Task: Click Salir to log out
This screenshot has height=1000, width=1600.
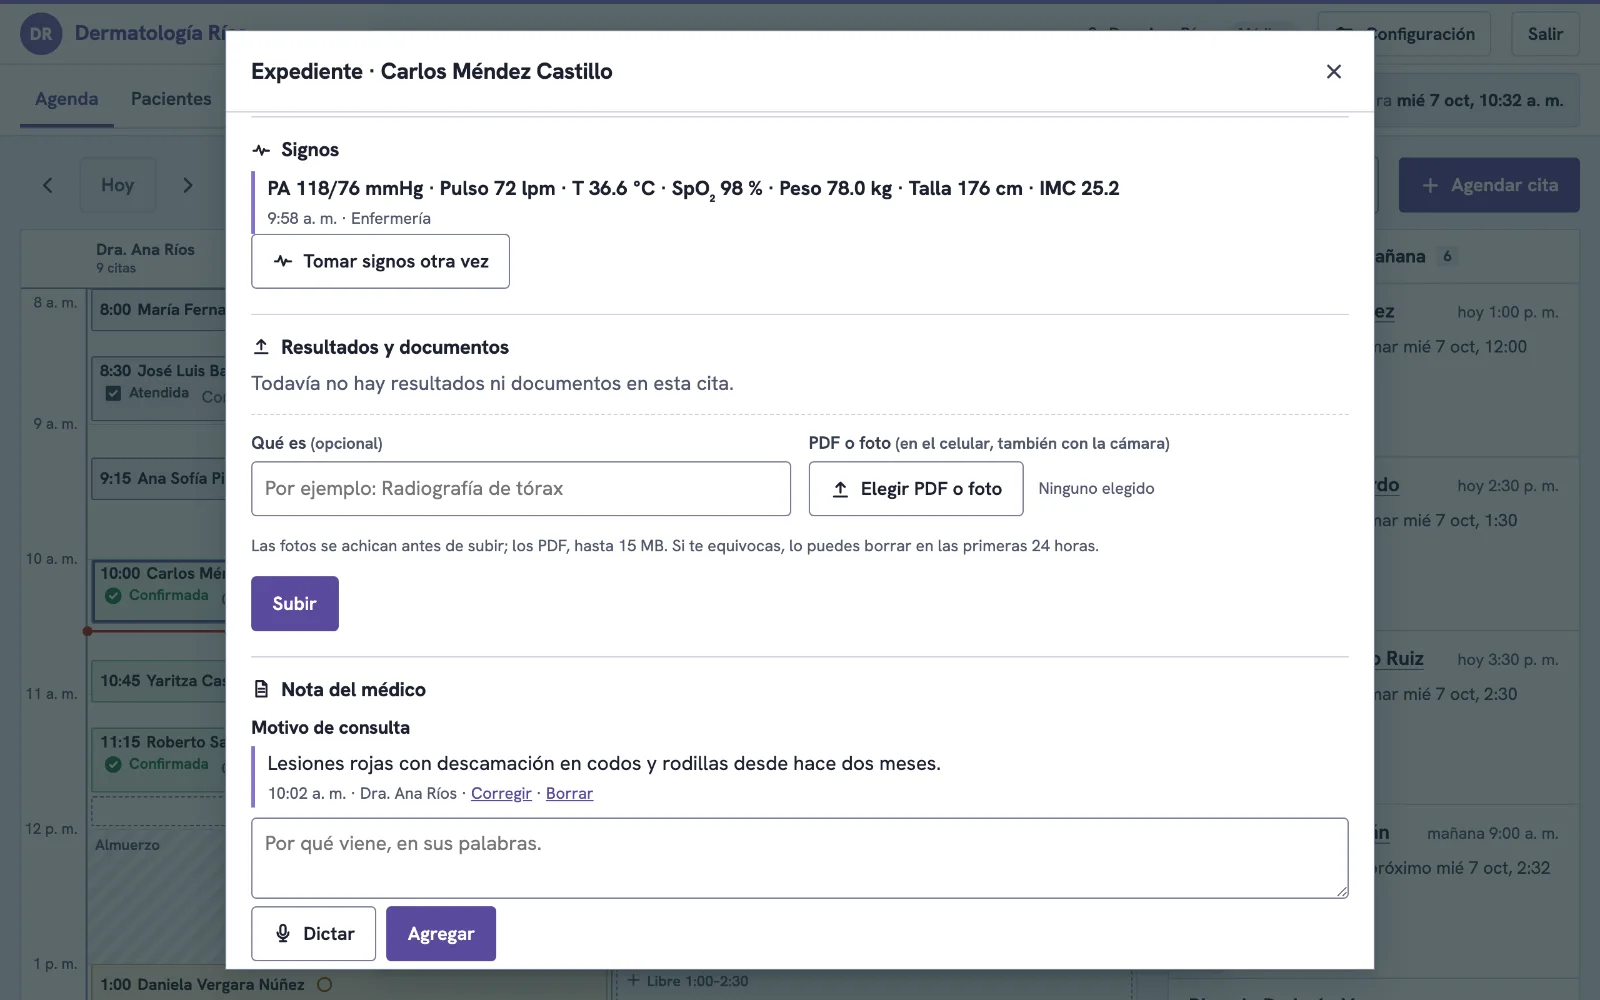Action: pos(1545,34)
